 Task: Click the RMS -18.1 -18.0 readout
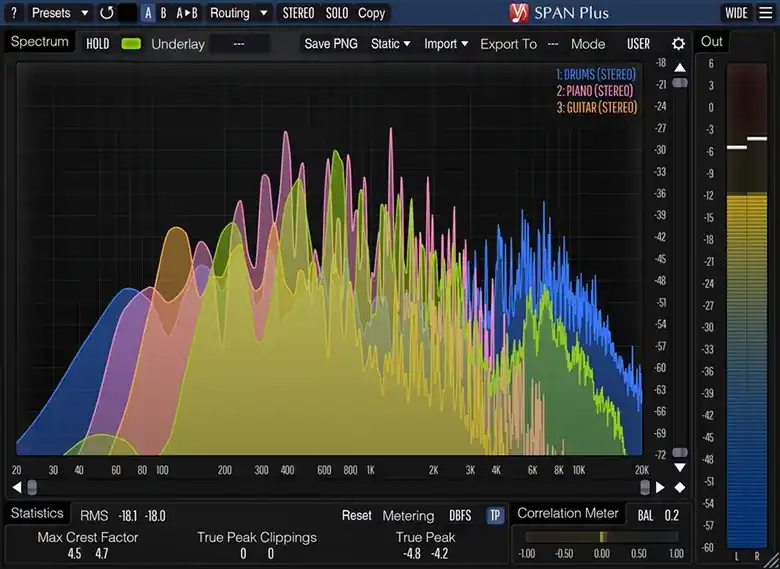click(x=123, y=516)
